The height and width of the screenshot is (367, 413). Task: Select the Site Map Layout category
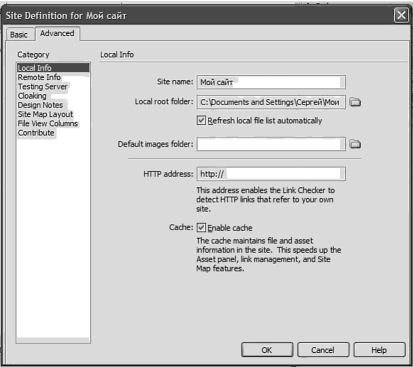53,114
